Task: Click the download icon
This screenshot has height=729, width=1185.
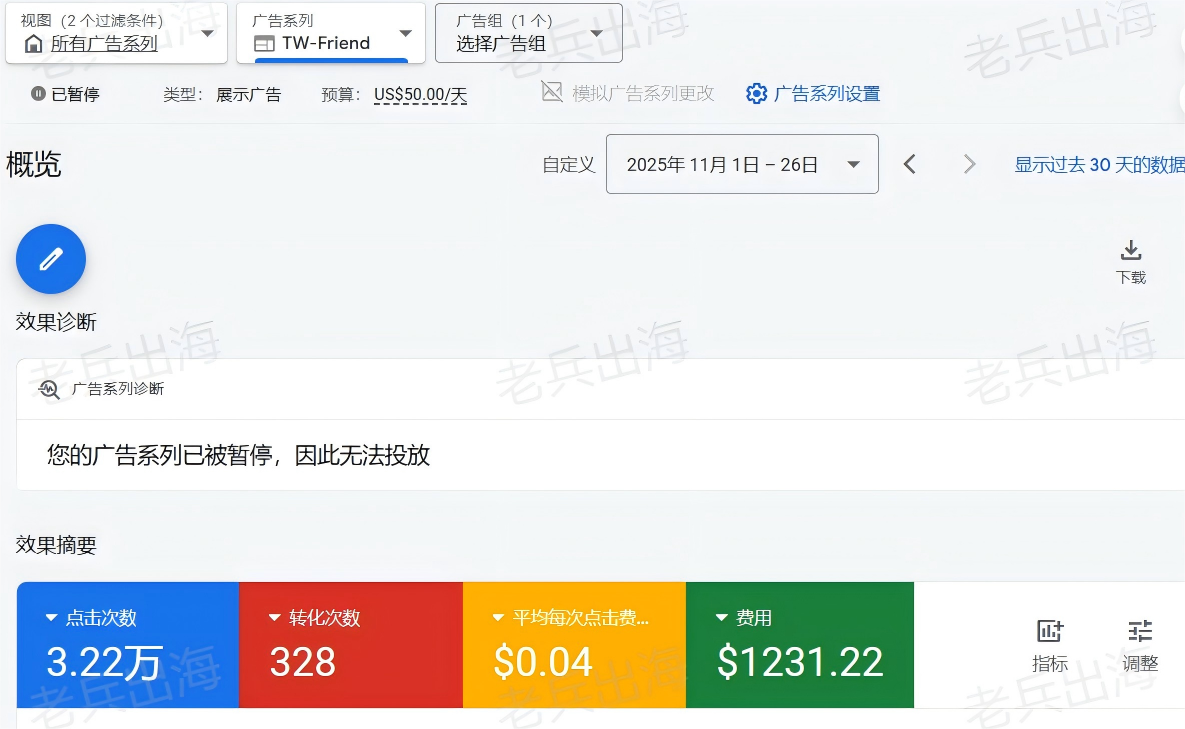Action: pyautogui.click(x=1131, y=250)
